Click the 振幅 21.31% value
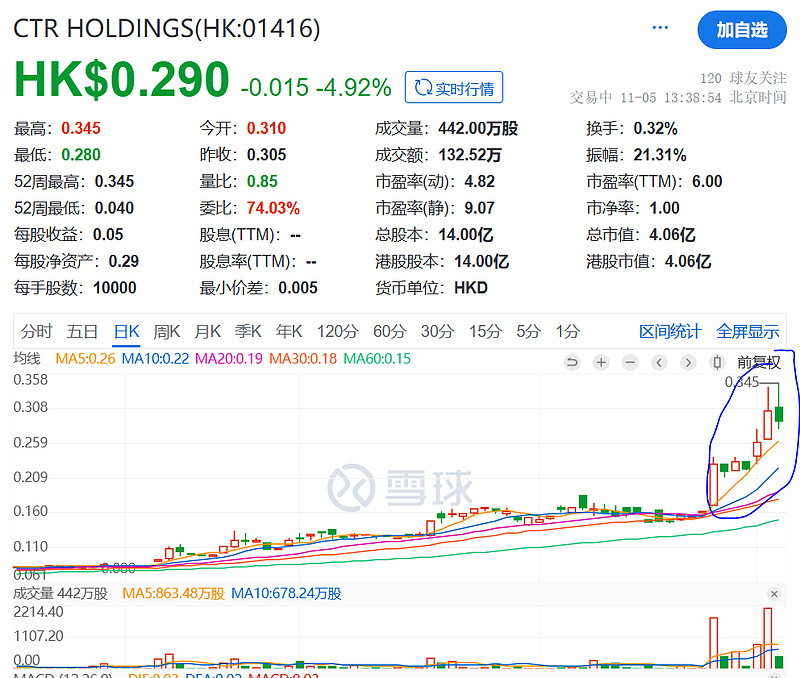This screenshot has height=678, width=800. click(660, 155)
